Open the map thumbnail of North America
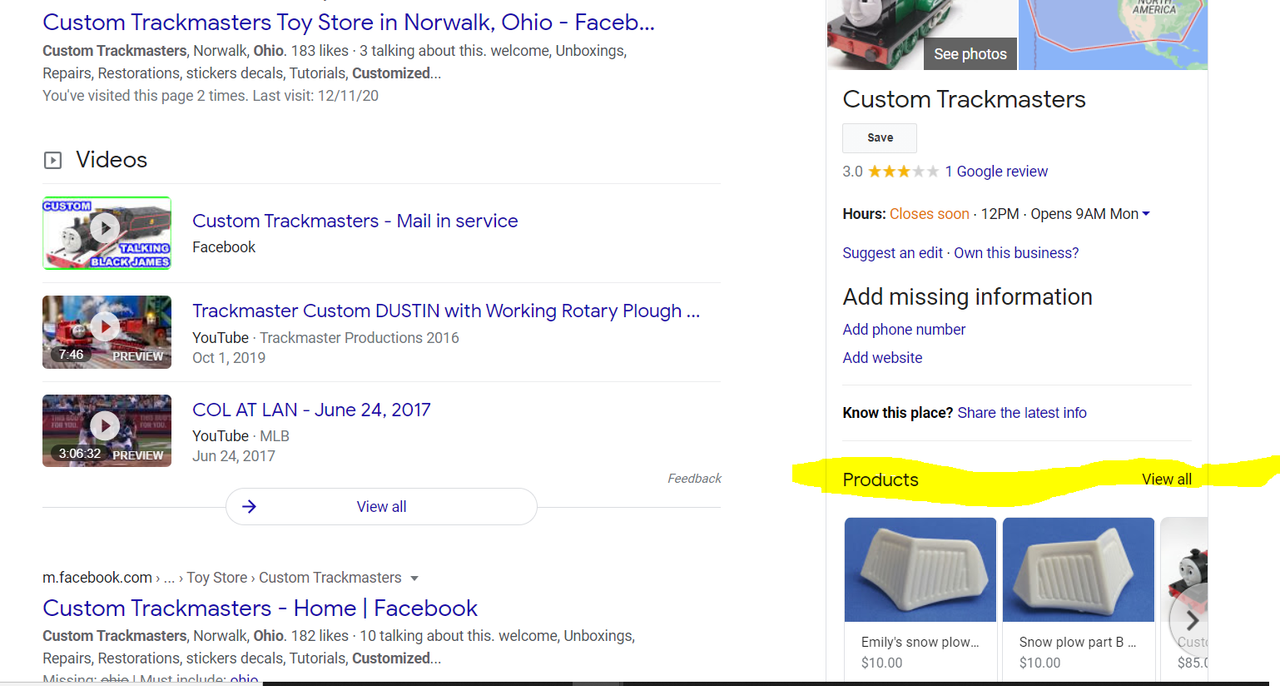 (x=1113, y=34)
